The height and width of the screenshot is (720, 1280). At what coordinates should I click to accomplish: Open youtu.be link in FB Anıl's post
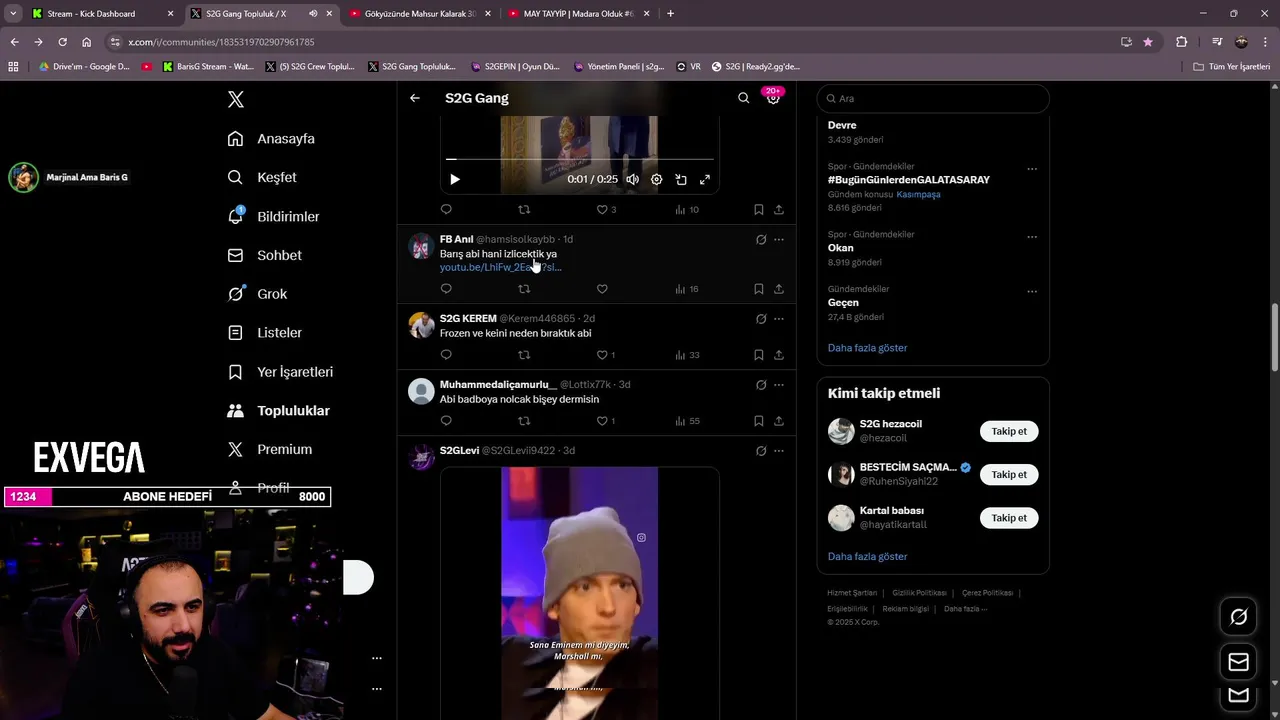point(500,267)
